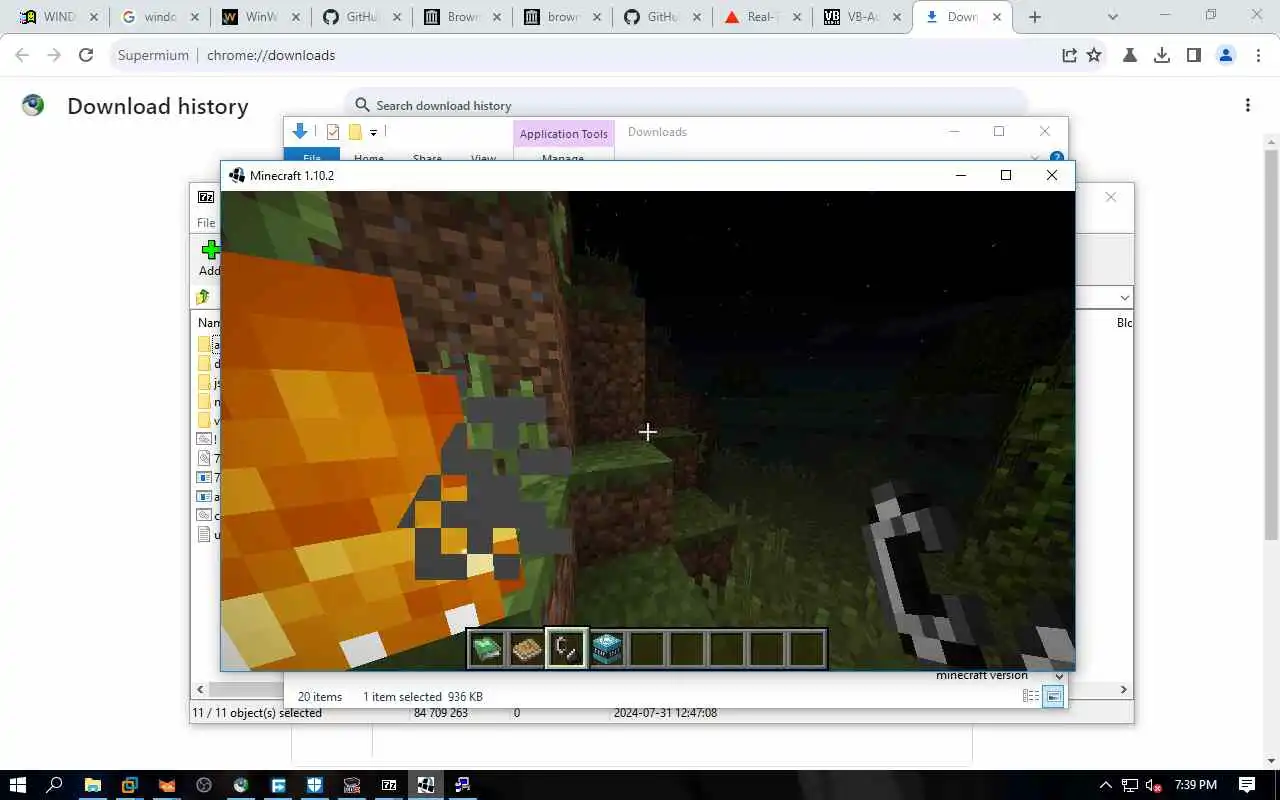Click the taskbar clock showing 7:39 PM

pyautogui.click(x=1194, y=785)
